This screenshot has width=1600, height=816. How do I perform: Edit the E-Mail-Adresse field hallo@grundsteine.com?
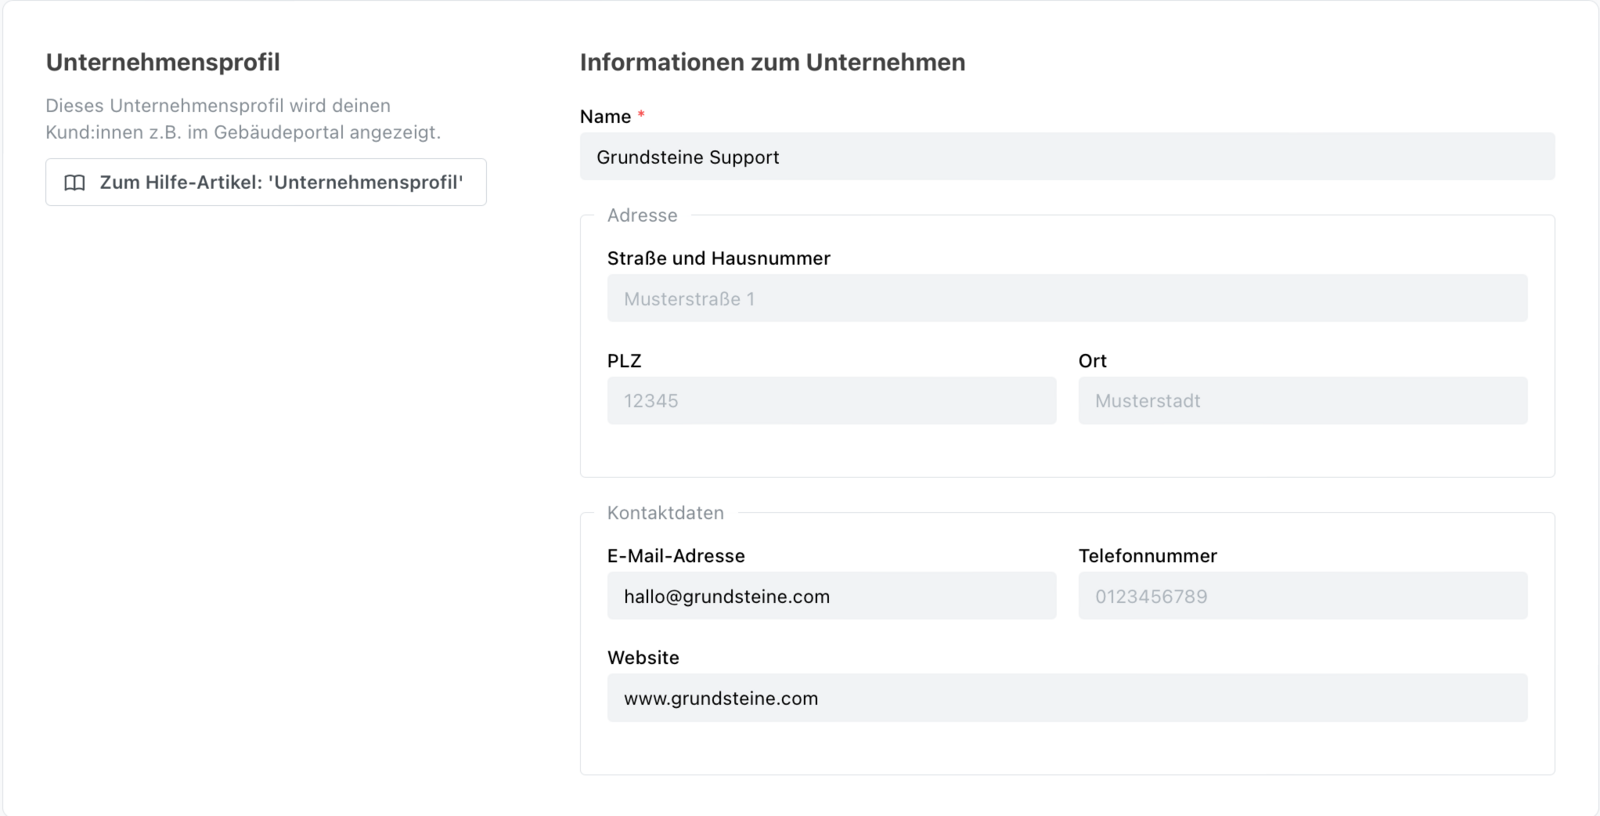831,597
